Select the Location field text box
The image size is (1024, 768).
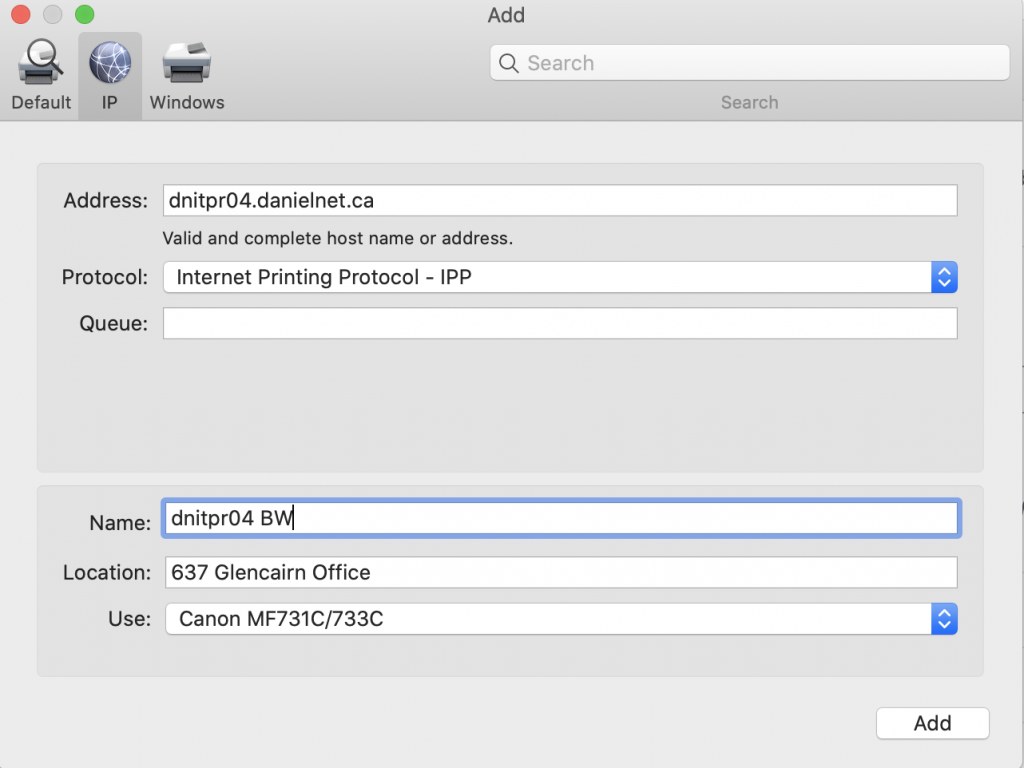(560, 573)
